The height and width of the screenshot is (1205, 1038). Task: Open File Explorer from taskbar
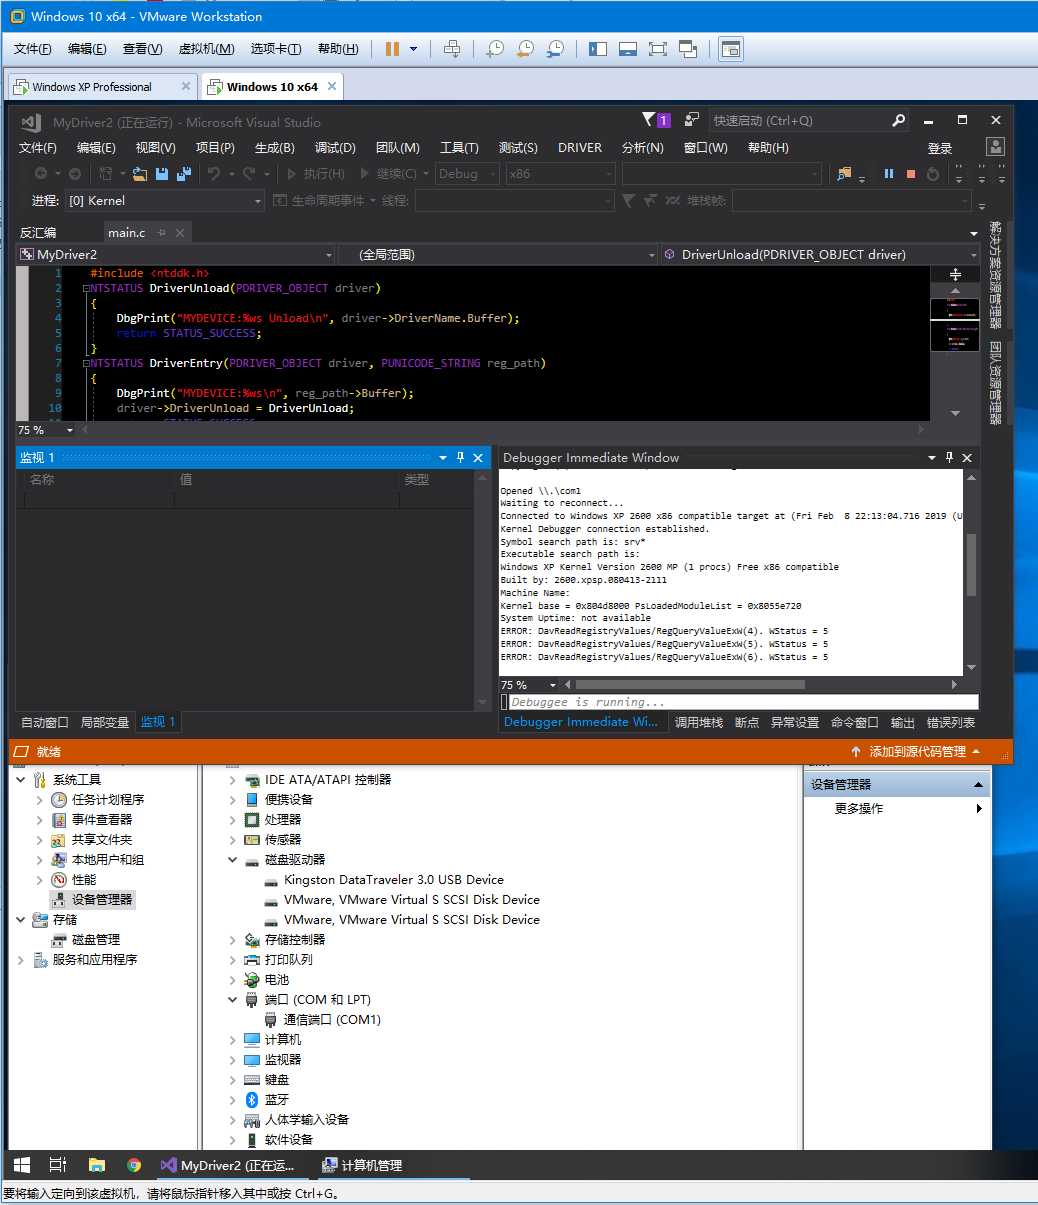[97, 1165]
